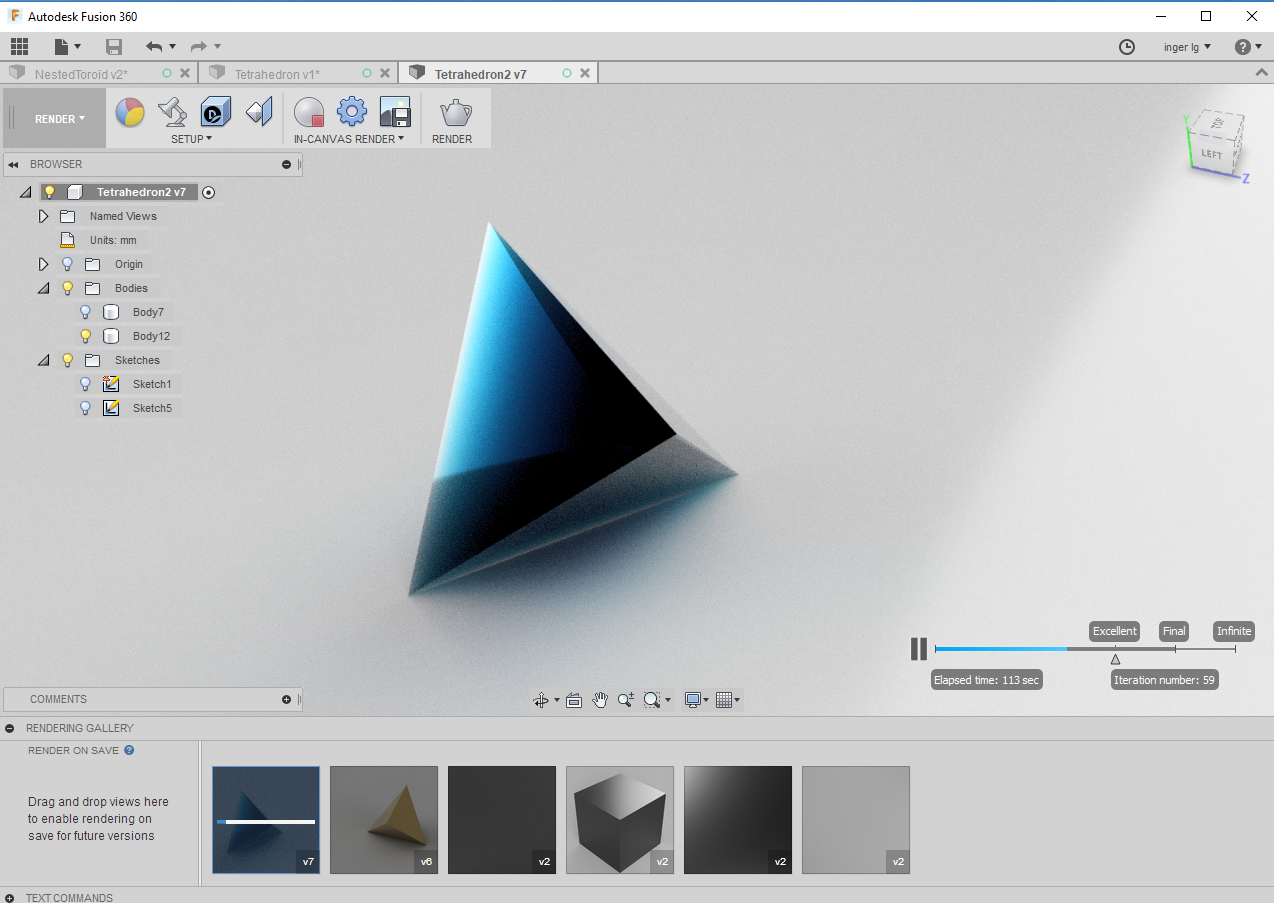The height and width of the screenshot is (903, 1274).
Task: Click the Render on Save info icon
Action: 129,750
